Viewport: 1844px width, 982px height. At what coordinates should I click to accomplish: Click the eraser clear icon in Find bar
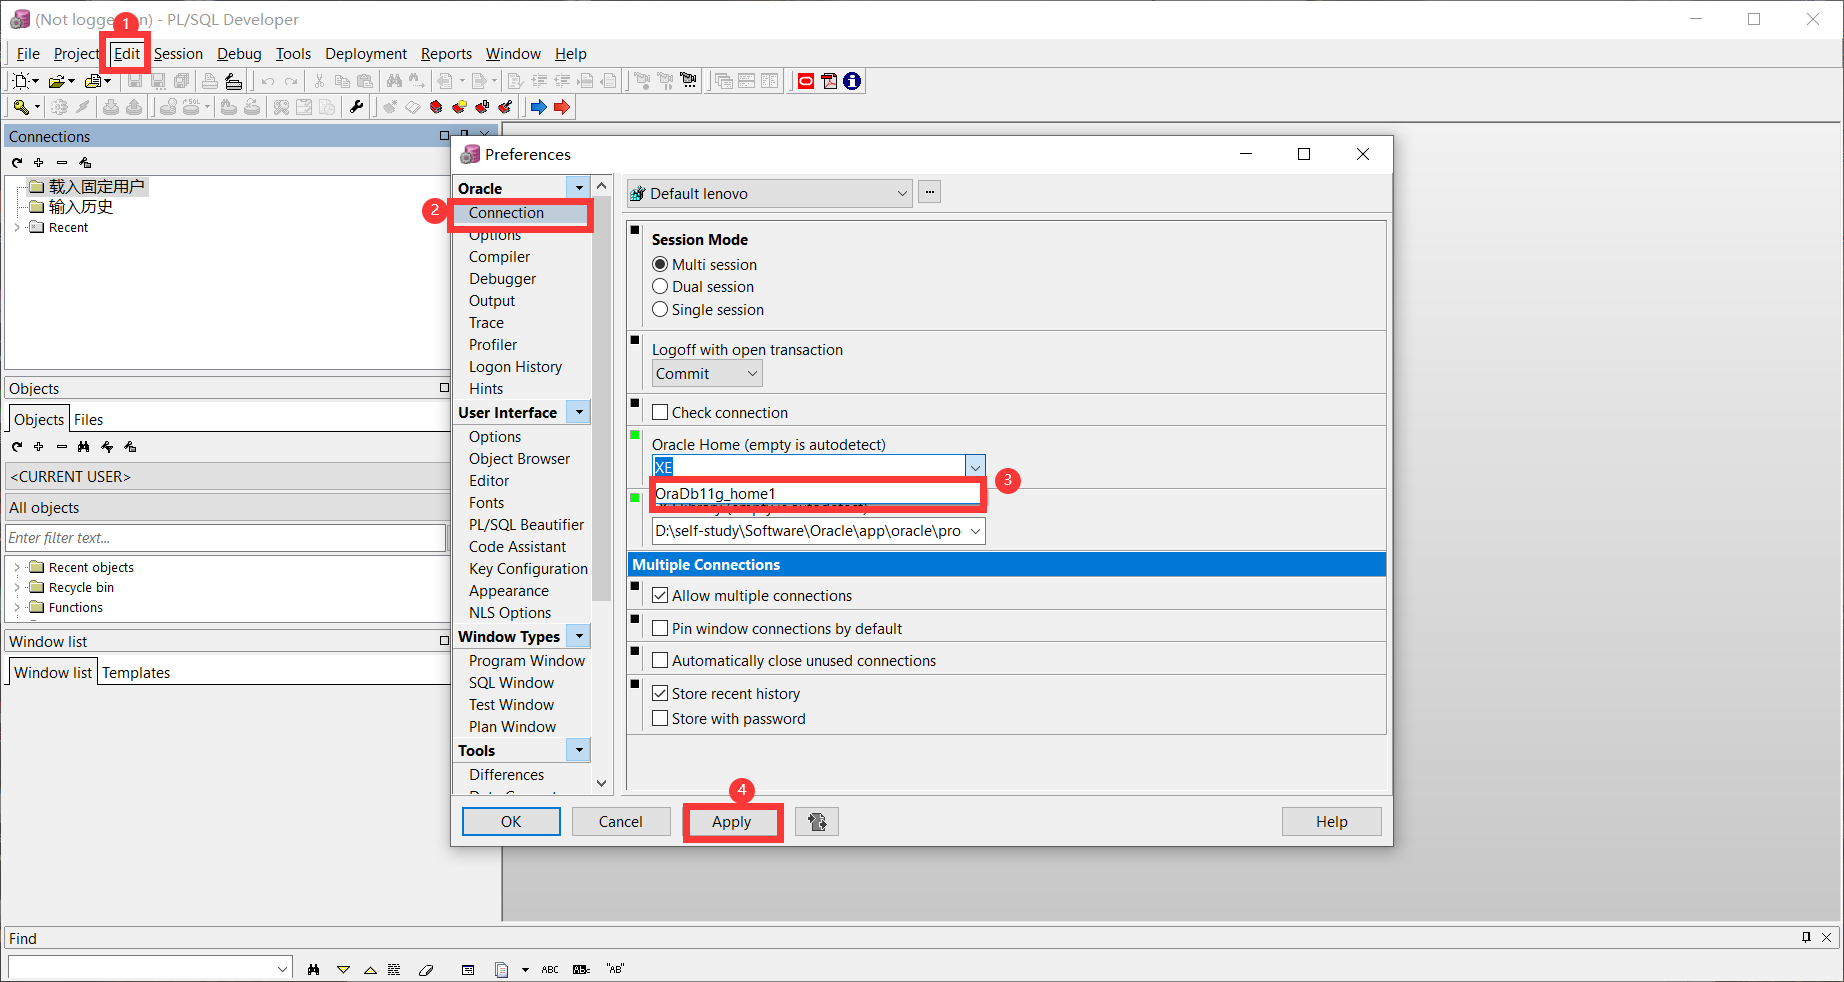click(x=426, y=969)
